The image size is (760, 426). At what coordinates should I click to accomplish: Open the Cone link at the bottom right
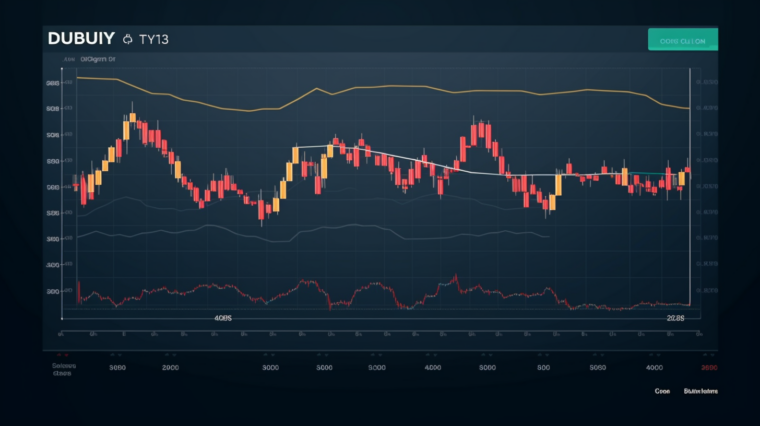[662, 392]
